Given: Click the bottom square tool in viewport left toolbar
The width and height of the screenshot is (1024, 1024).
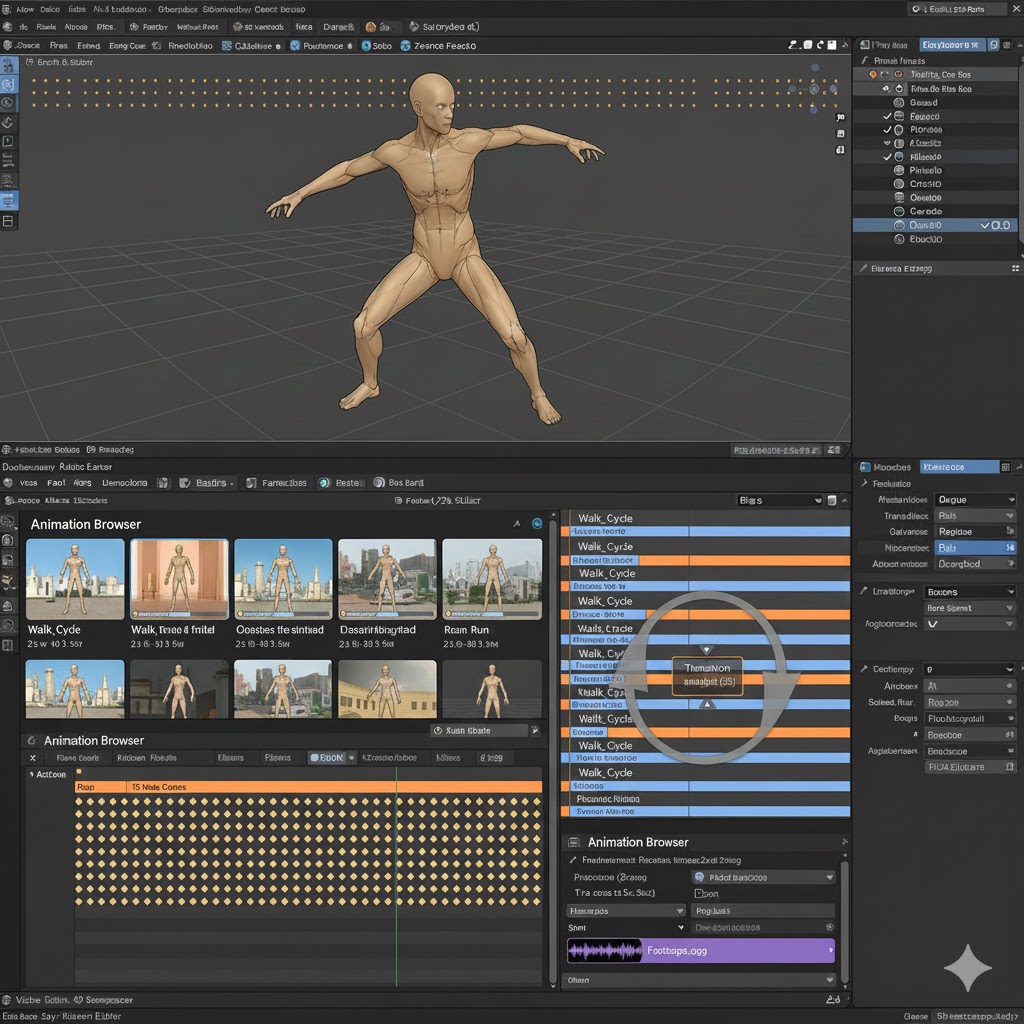Looking at the screenshot, I should 8,221.
